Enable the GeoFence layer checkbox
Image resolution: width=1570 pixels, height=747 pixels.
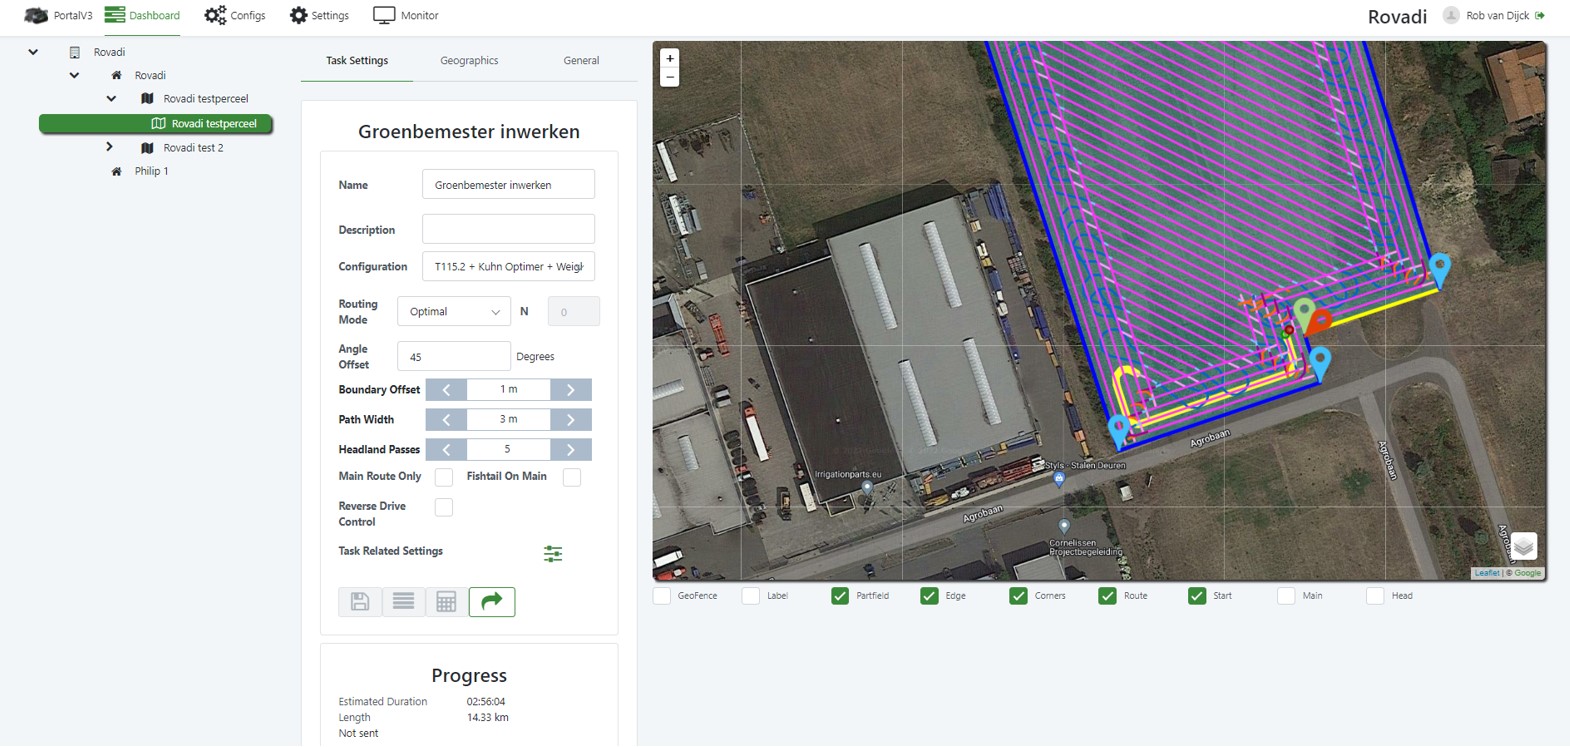point(662,596)
